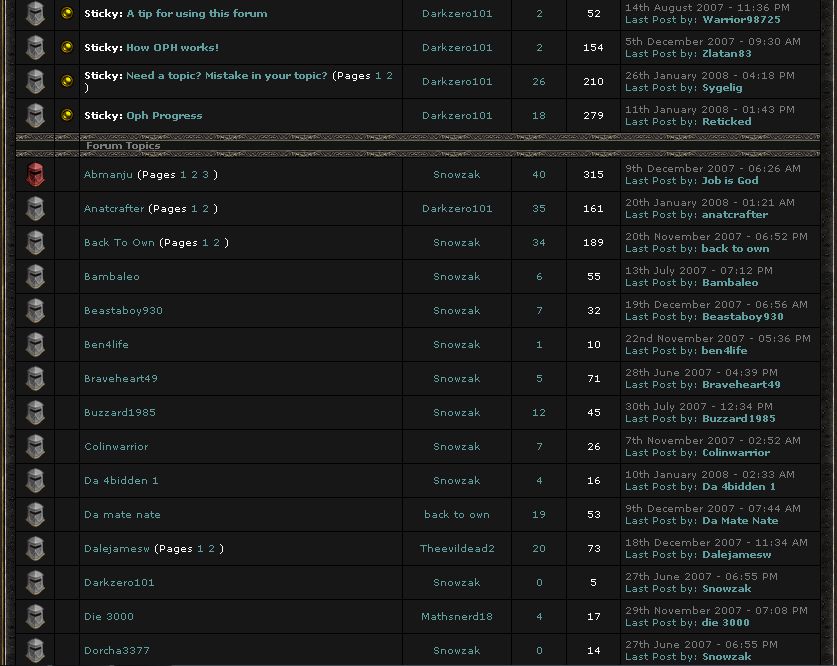Click yellow sticky marker beside Need a topic
Image resolution: width=837 pixels, height=666 pixels.
point(67,81)
